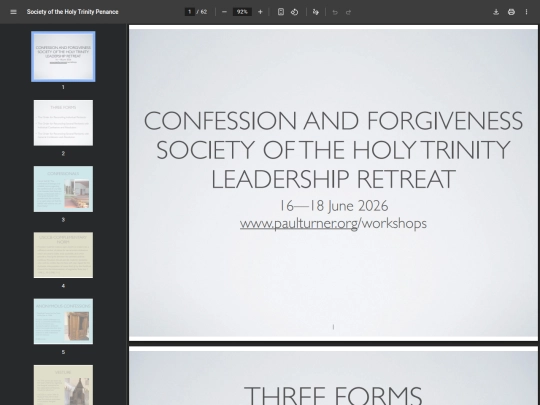Rotate the document counterclockwise
The height and width of the screenshot is (405, 540).
(294, 12)
